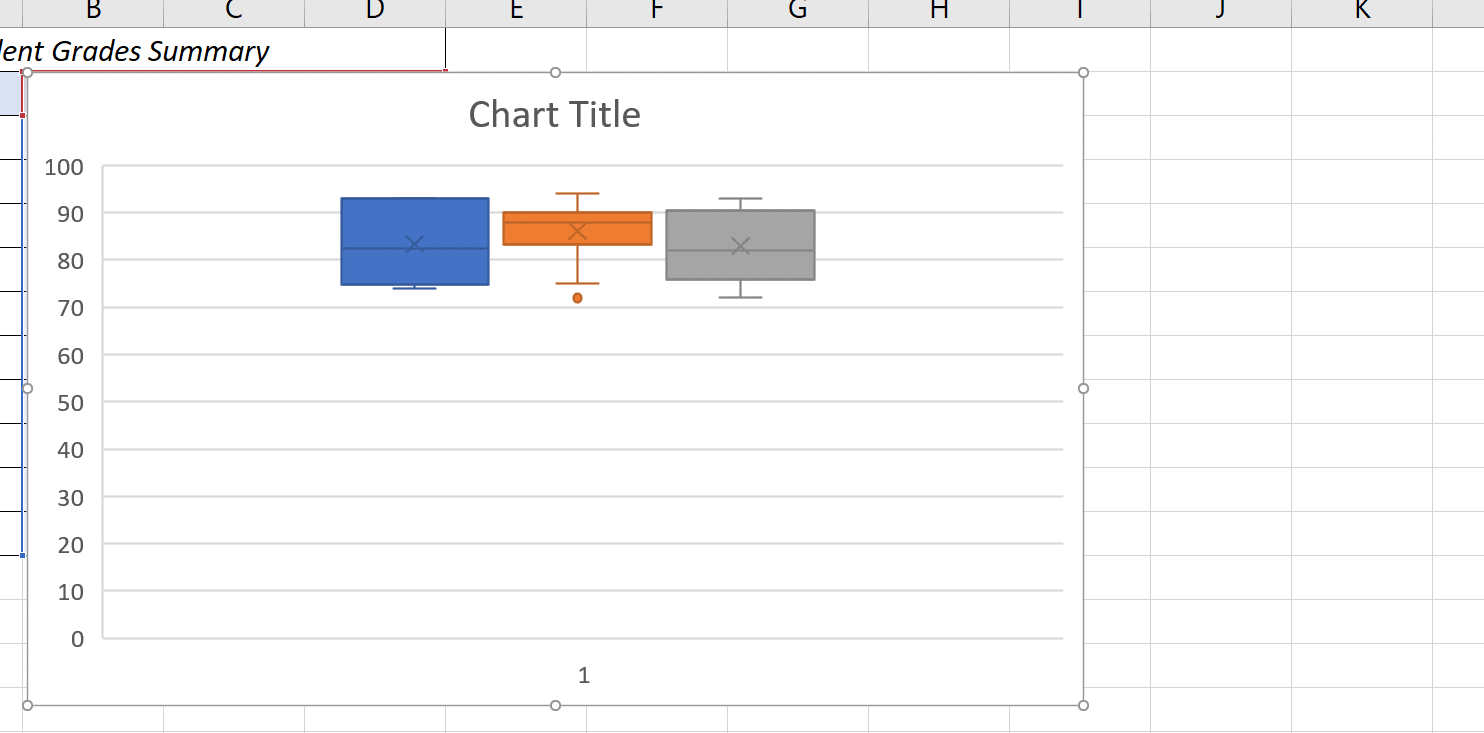Click the category axis label 1
This screenshot has width=1484, height=733.
click(x=583, y=676)
